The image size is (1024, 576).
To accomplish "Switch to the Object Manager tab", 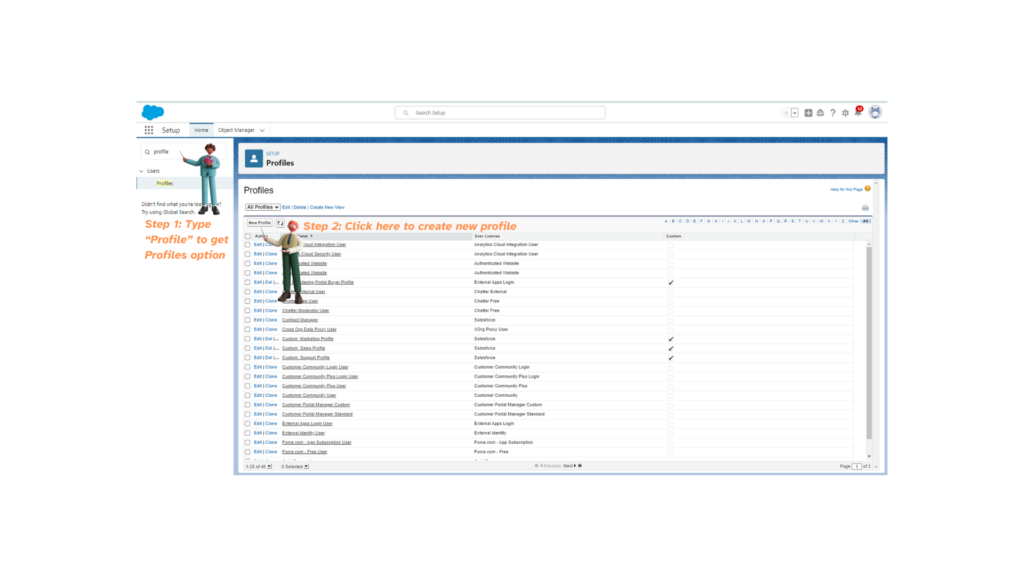I will (237, 130).
